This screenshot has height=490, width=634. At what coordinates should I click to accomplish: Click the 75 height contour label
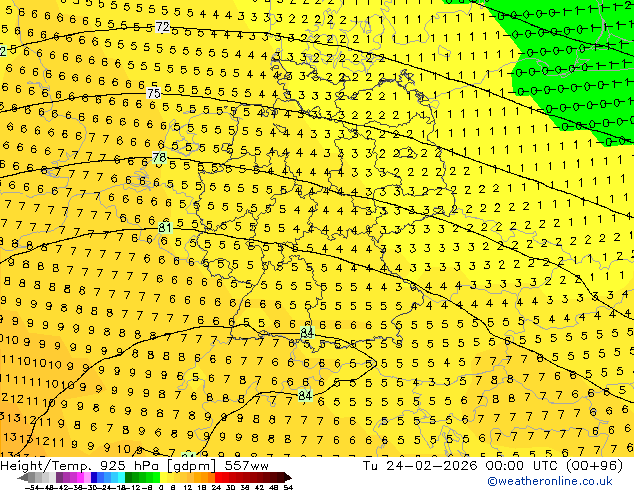click(154, 93)
